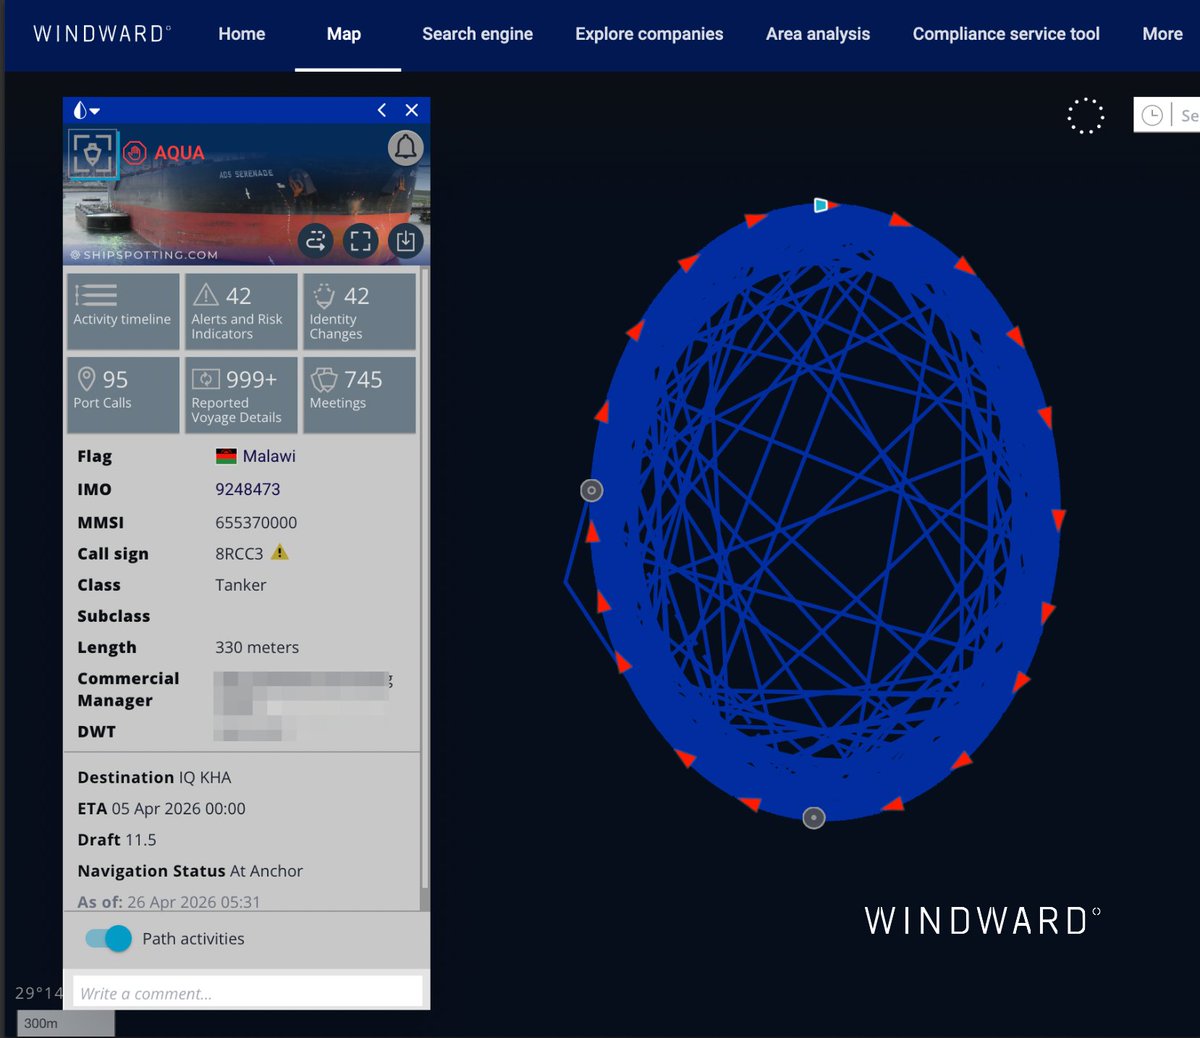Viewport: 1200px width, 1038px height.
Task: Click the Windward logo in header
Action: [x=102, y=34]
